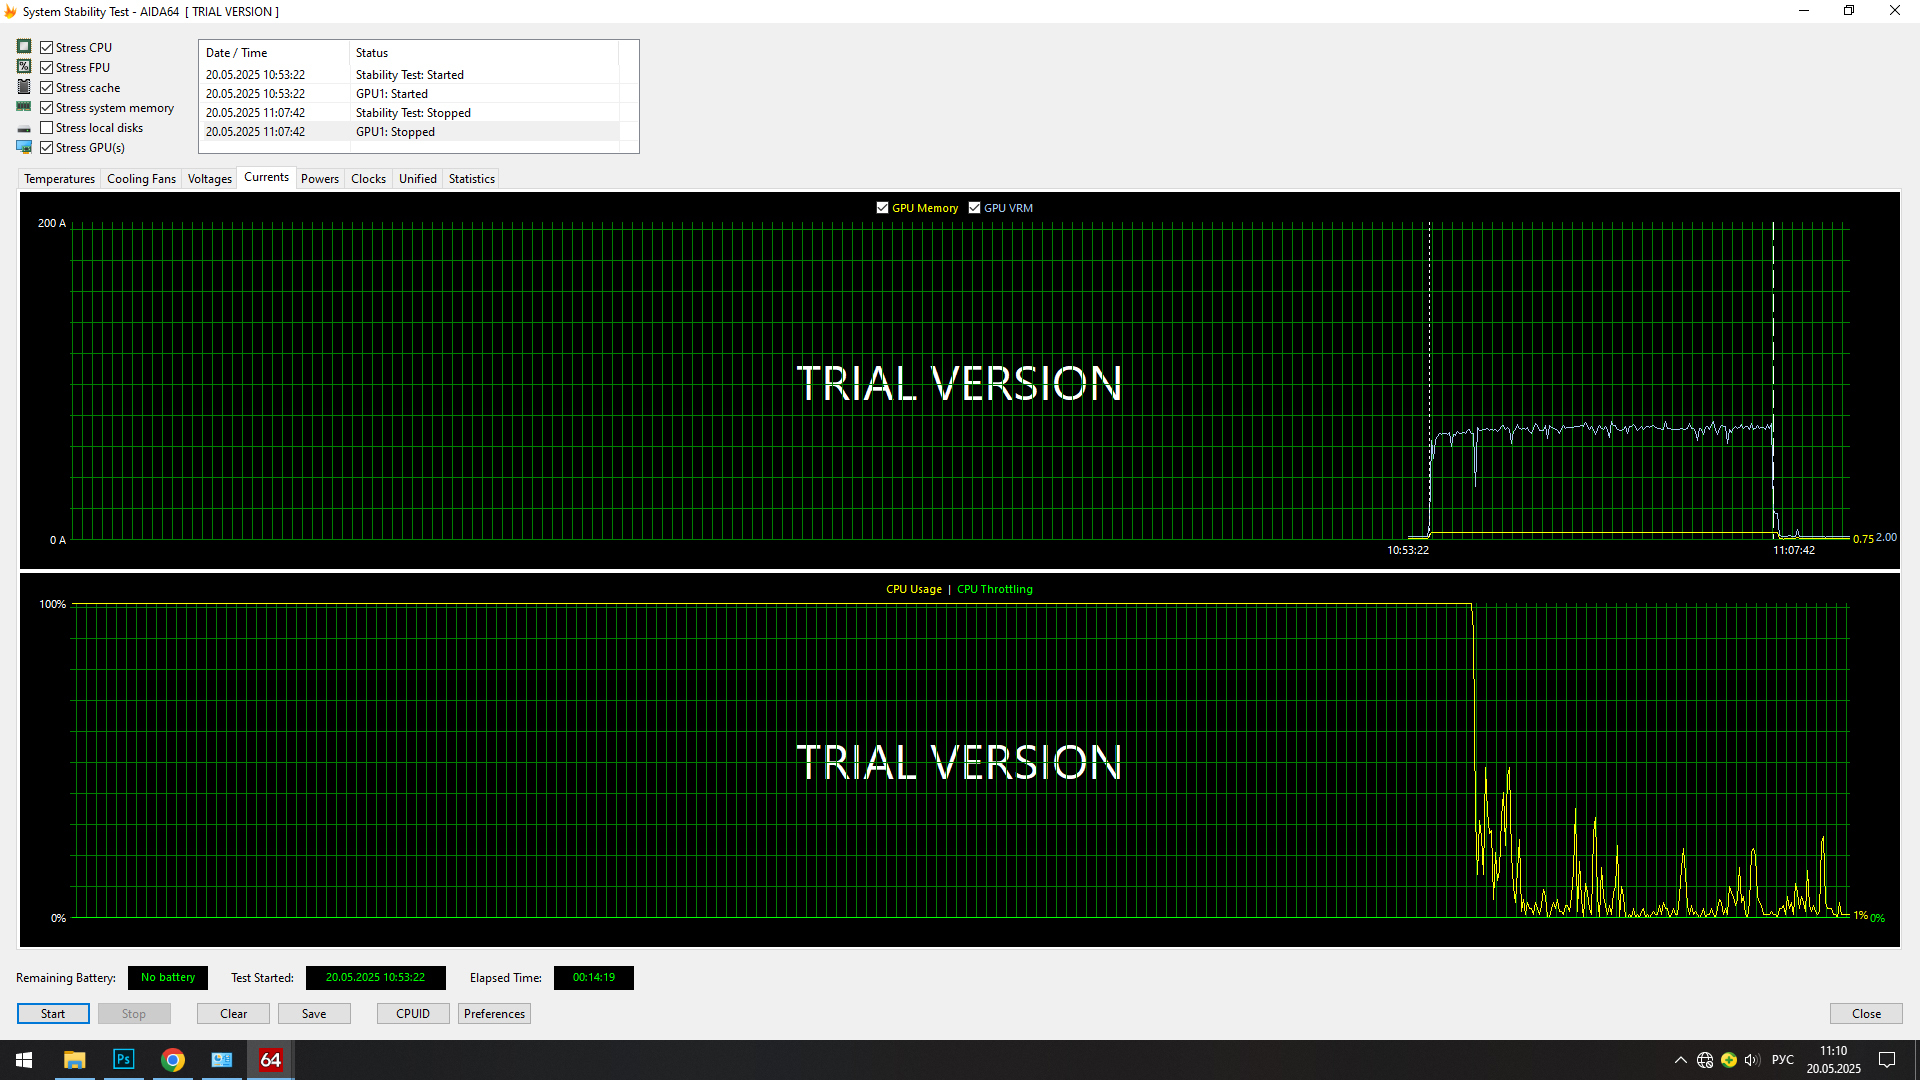Uncheck Stress system memory checkbox
Viewport: 1920px width, 1080px height.
(x=47, y=107)
